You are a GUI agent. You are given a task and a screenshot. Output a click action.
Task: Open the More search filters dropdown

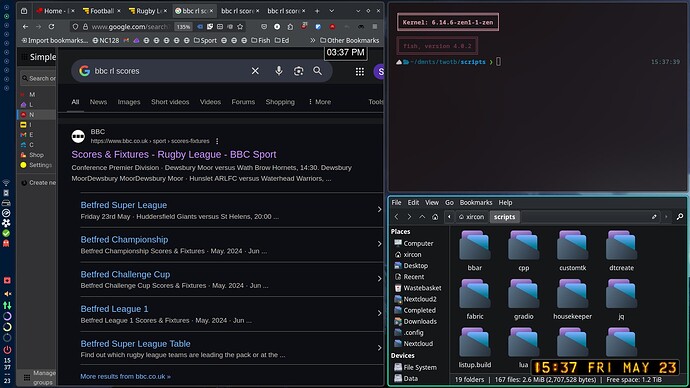pos(319,102)
